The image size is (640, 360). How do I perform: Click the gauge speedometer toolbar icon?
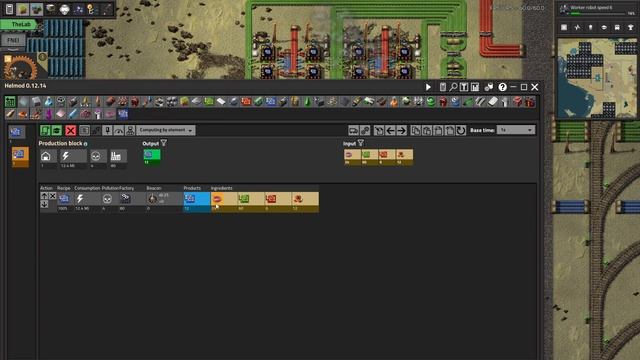tap(119, 130)
